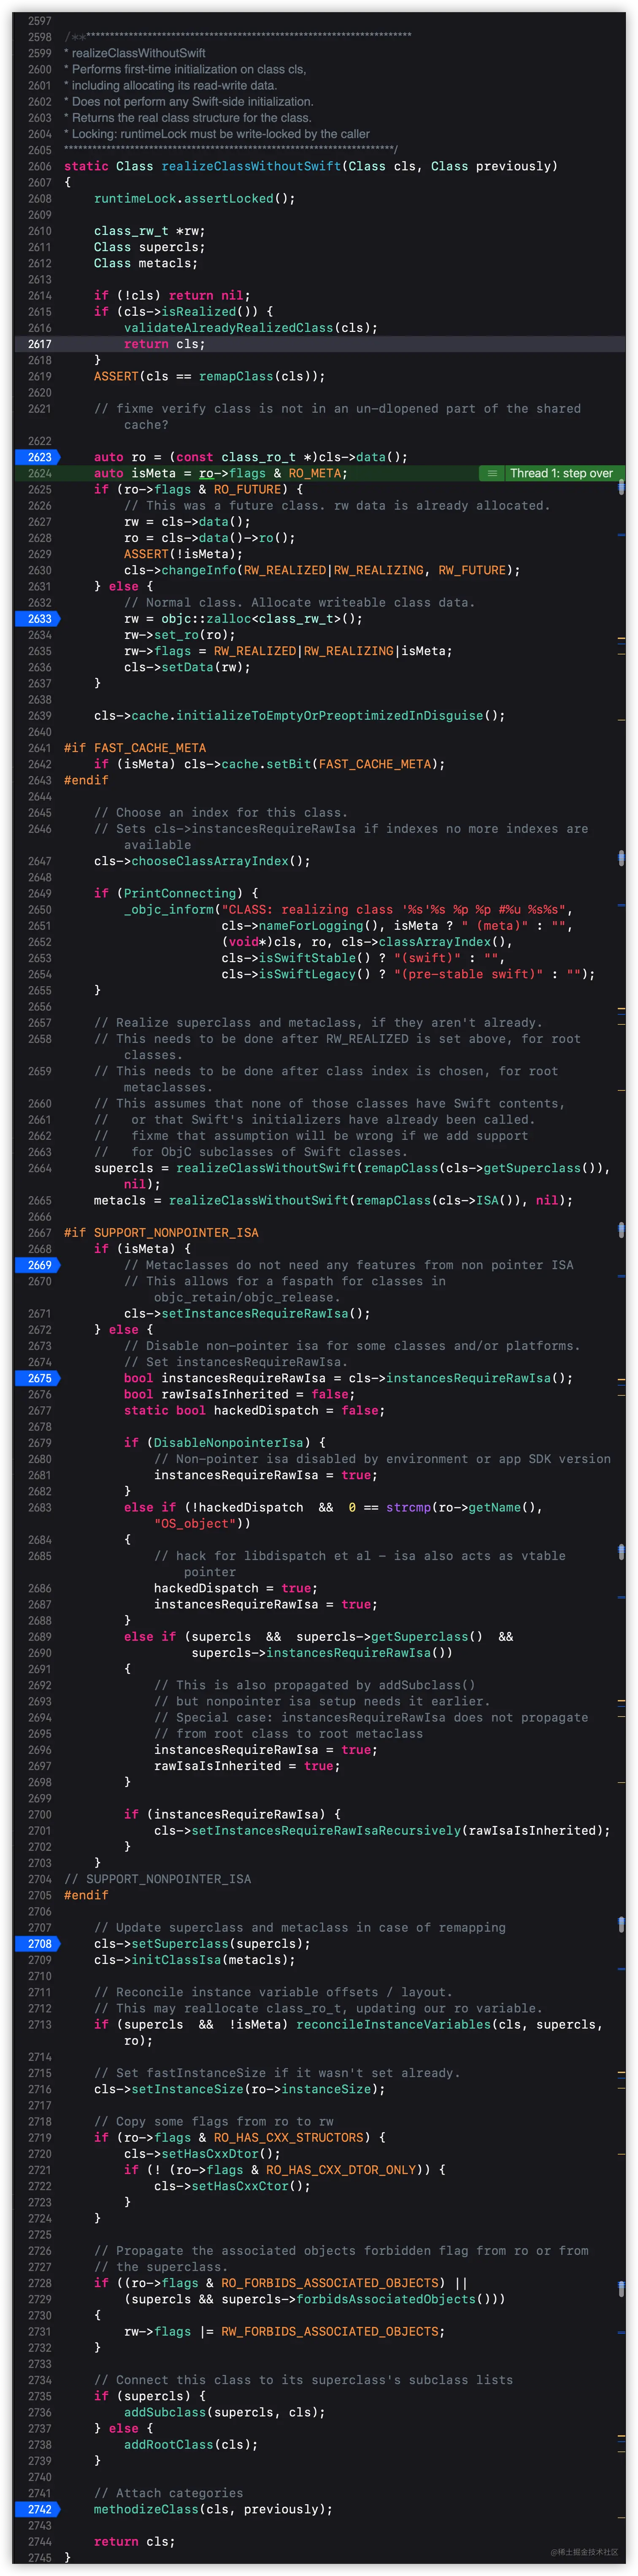Click the statement 'cls->setHasCxxDtor();'
The image size is (638, 2576).
click(203, 2154)
